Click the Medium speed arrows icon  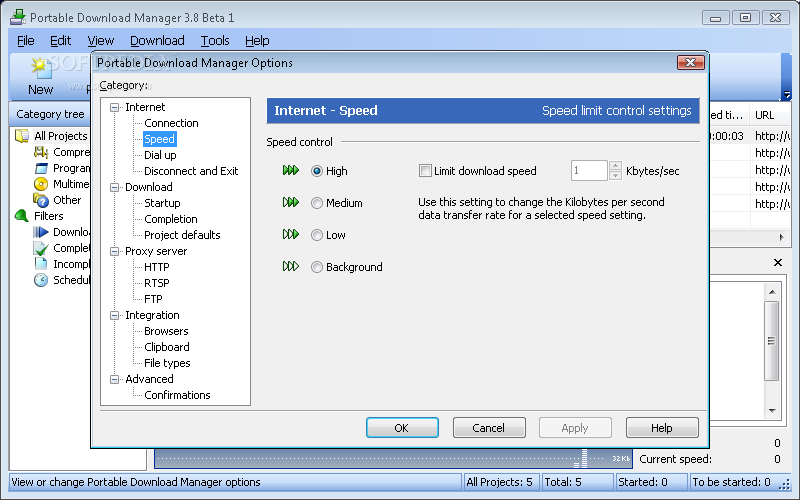(x=291, y=203)
